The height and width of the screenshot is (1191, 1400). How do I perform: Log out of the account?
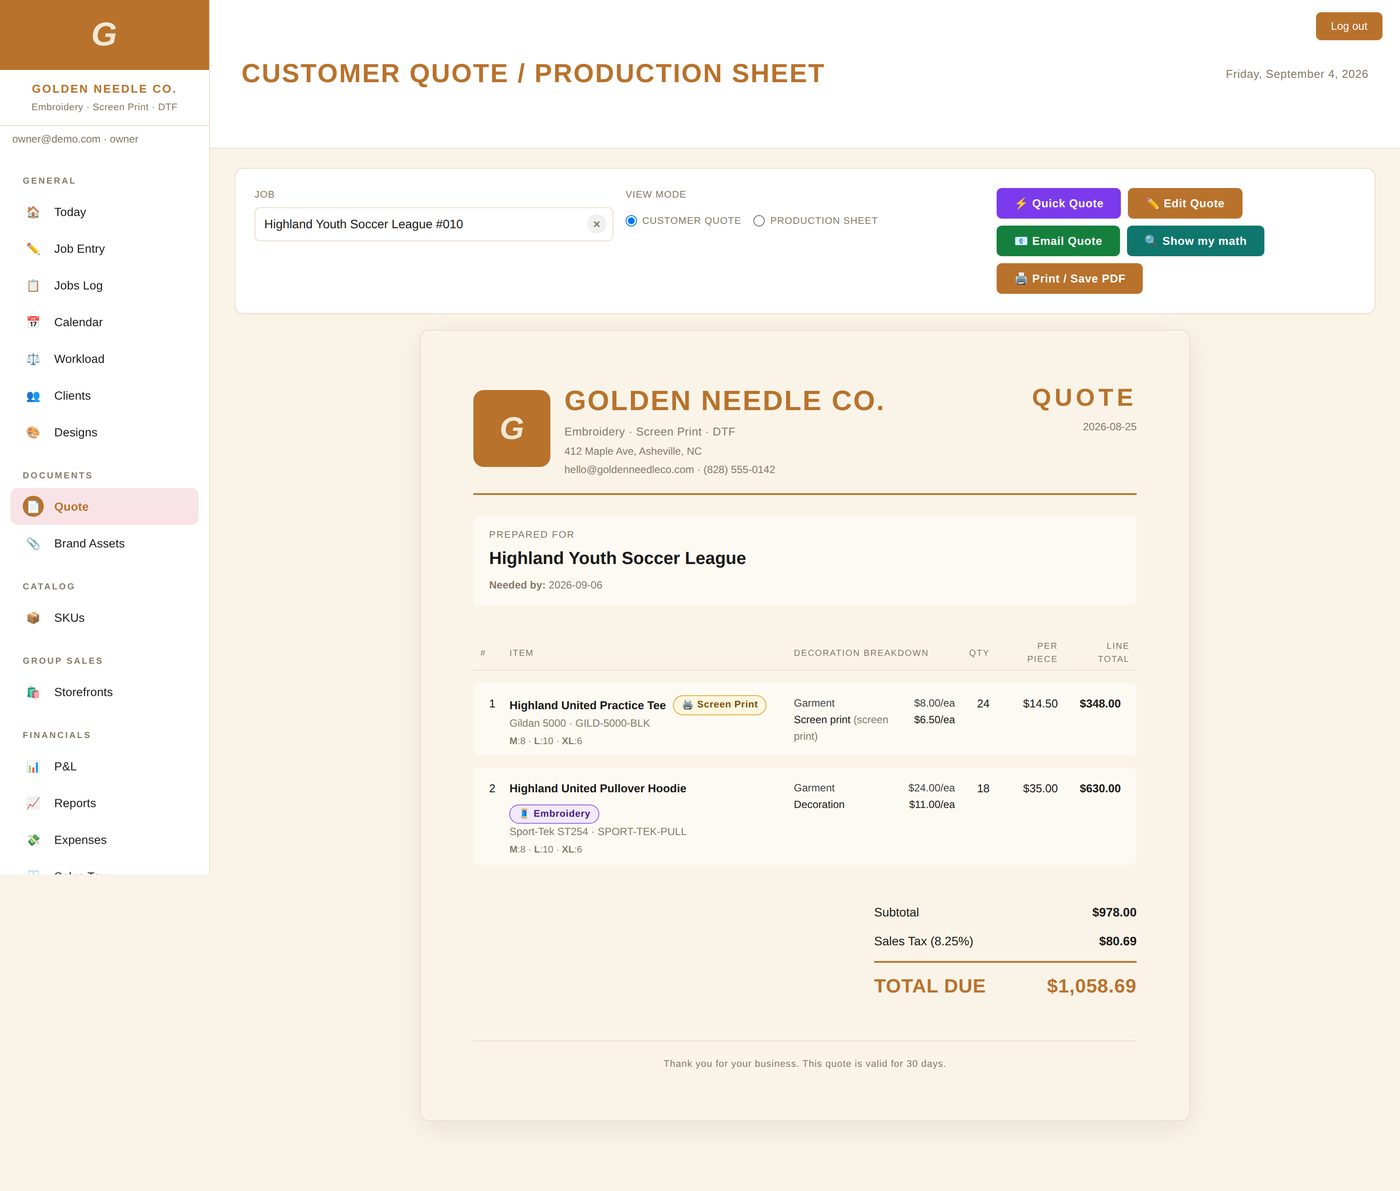click(x=1349, y=26)
